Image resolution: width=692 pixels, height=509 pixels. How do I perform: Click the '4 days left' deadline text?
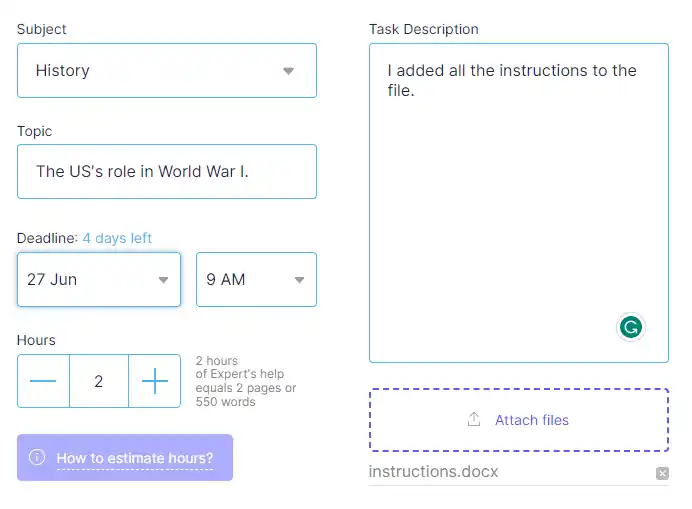point(117,238)
